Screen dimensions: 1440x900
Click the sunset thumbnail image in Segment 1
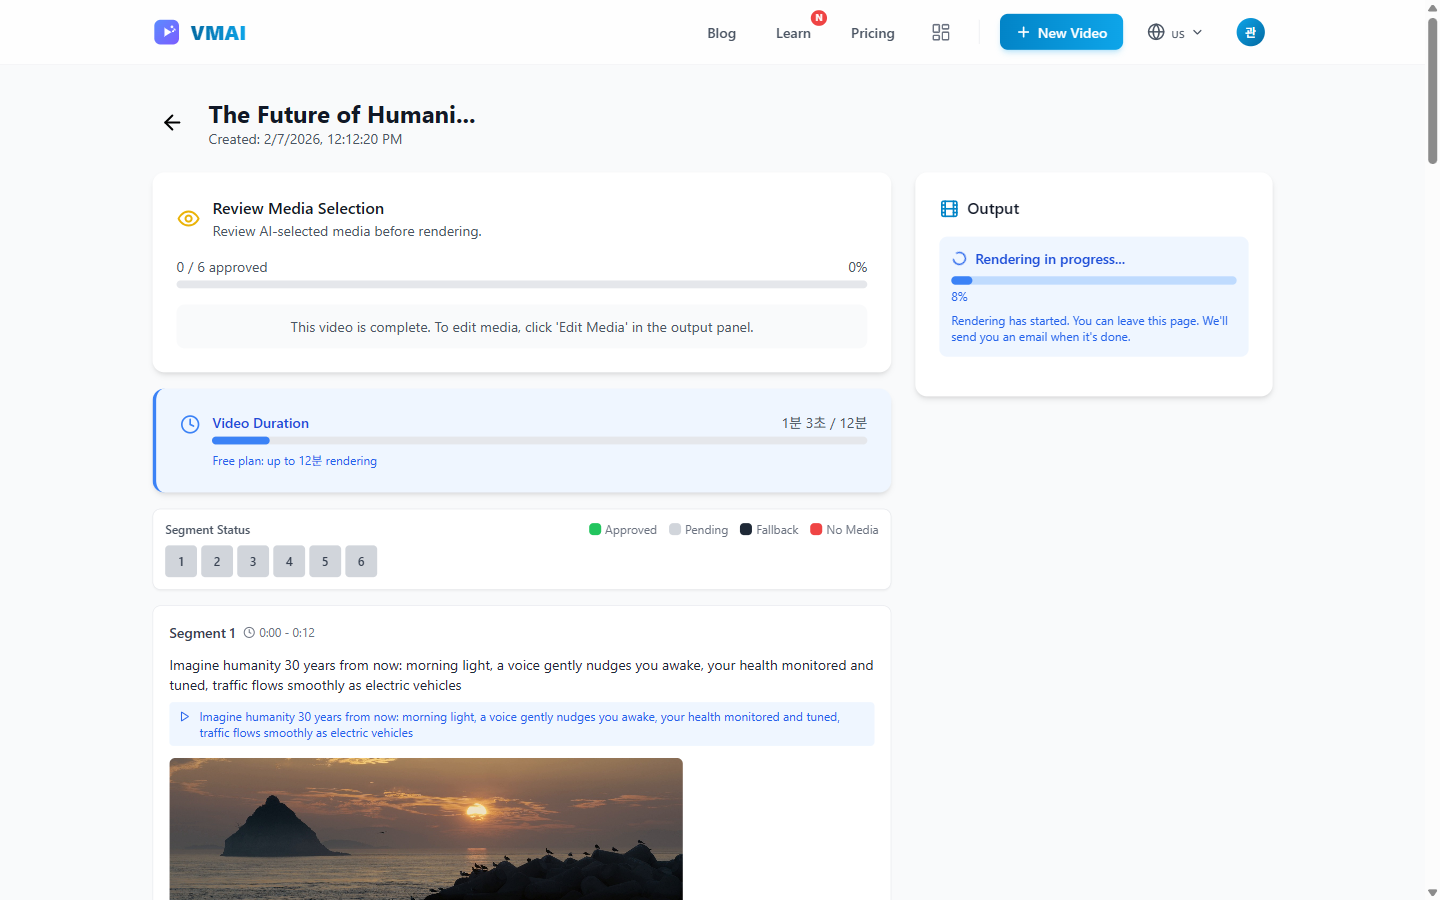(426, 828)
